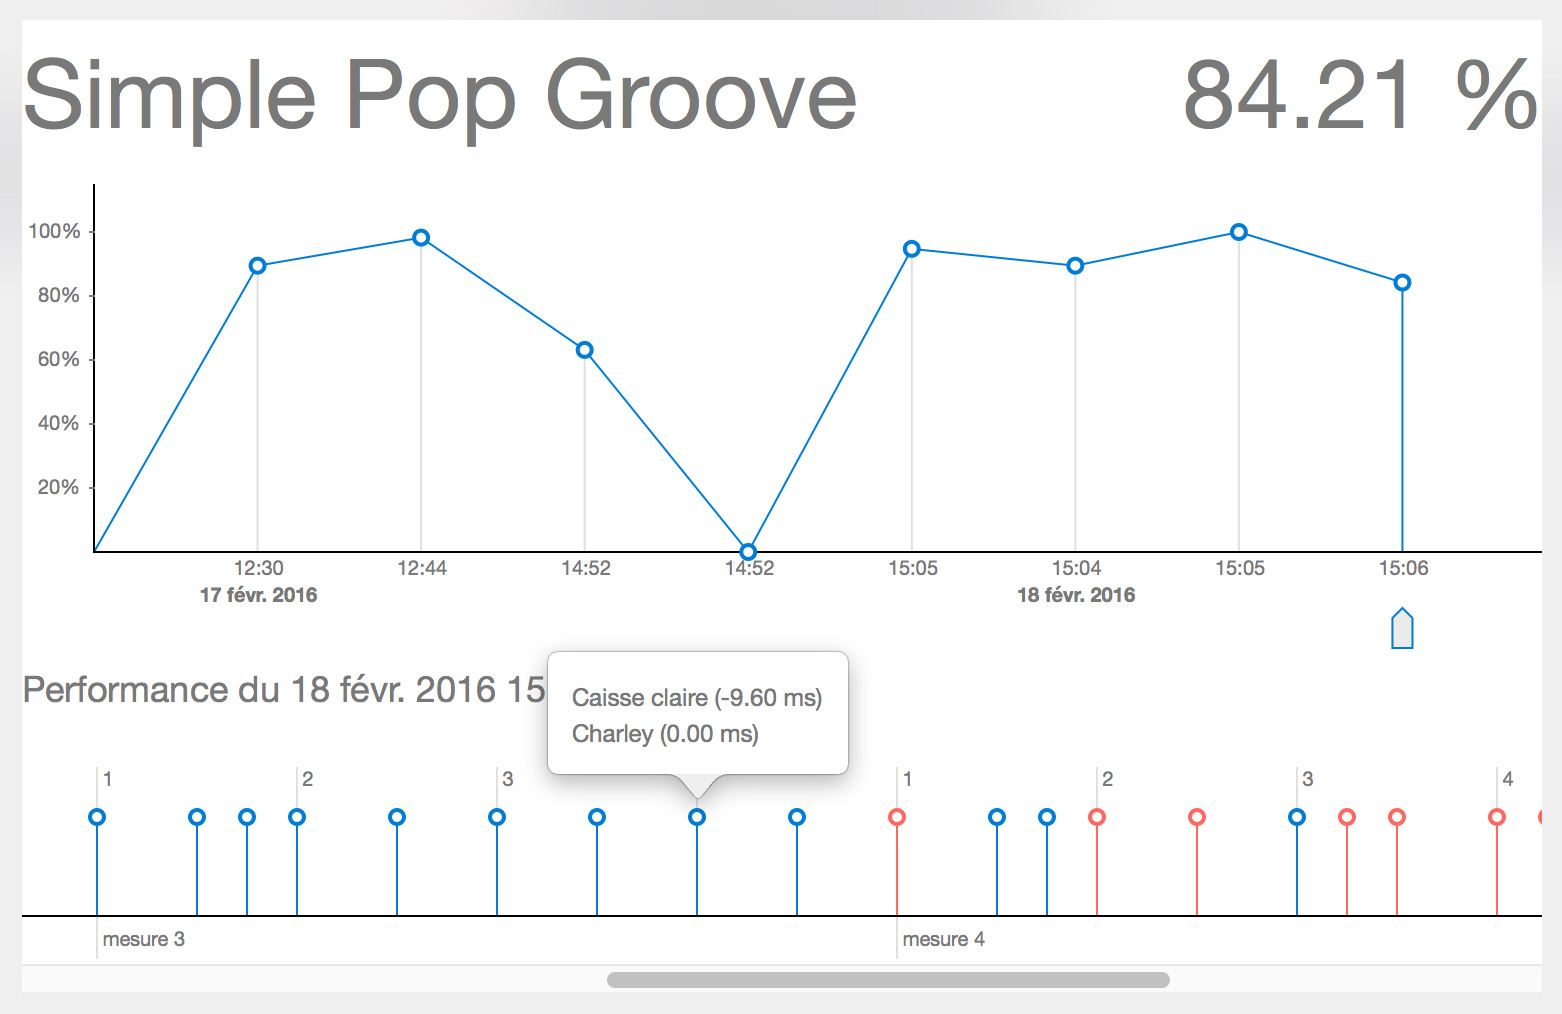Select Charley entry in the tooltip
Viewport: 1562px width, 1014px height.
click(665, 734)
